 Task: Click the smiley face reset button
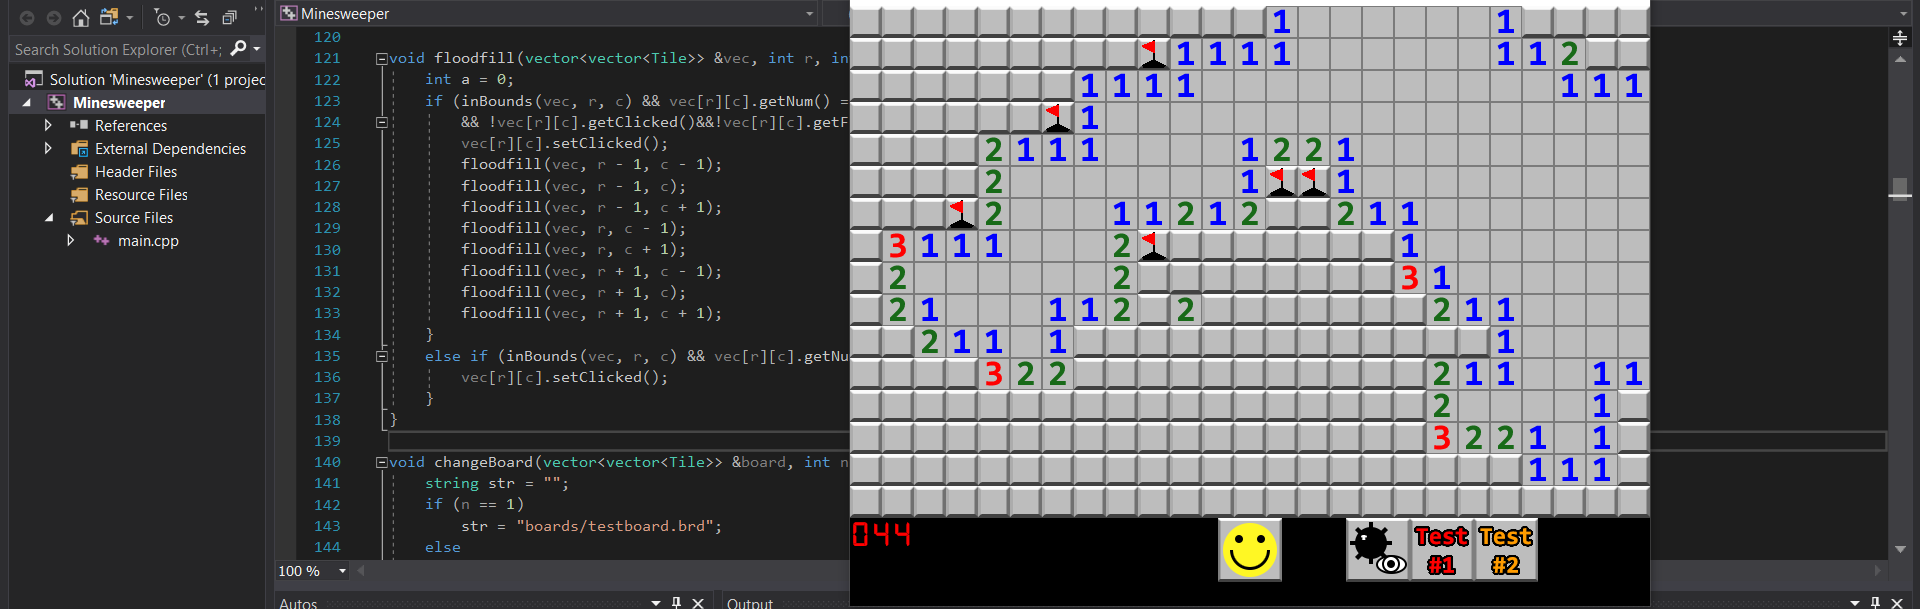coord(1250,549)
